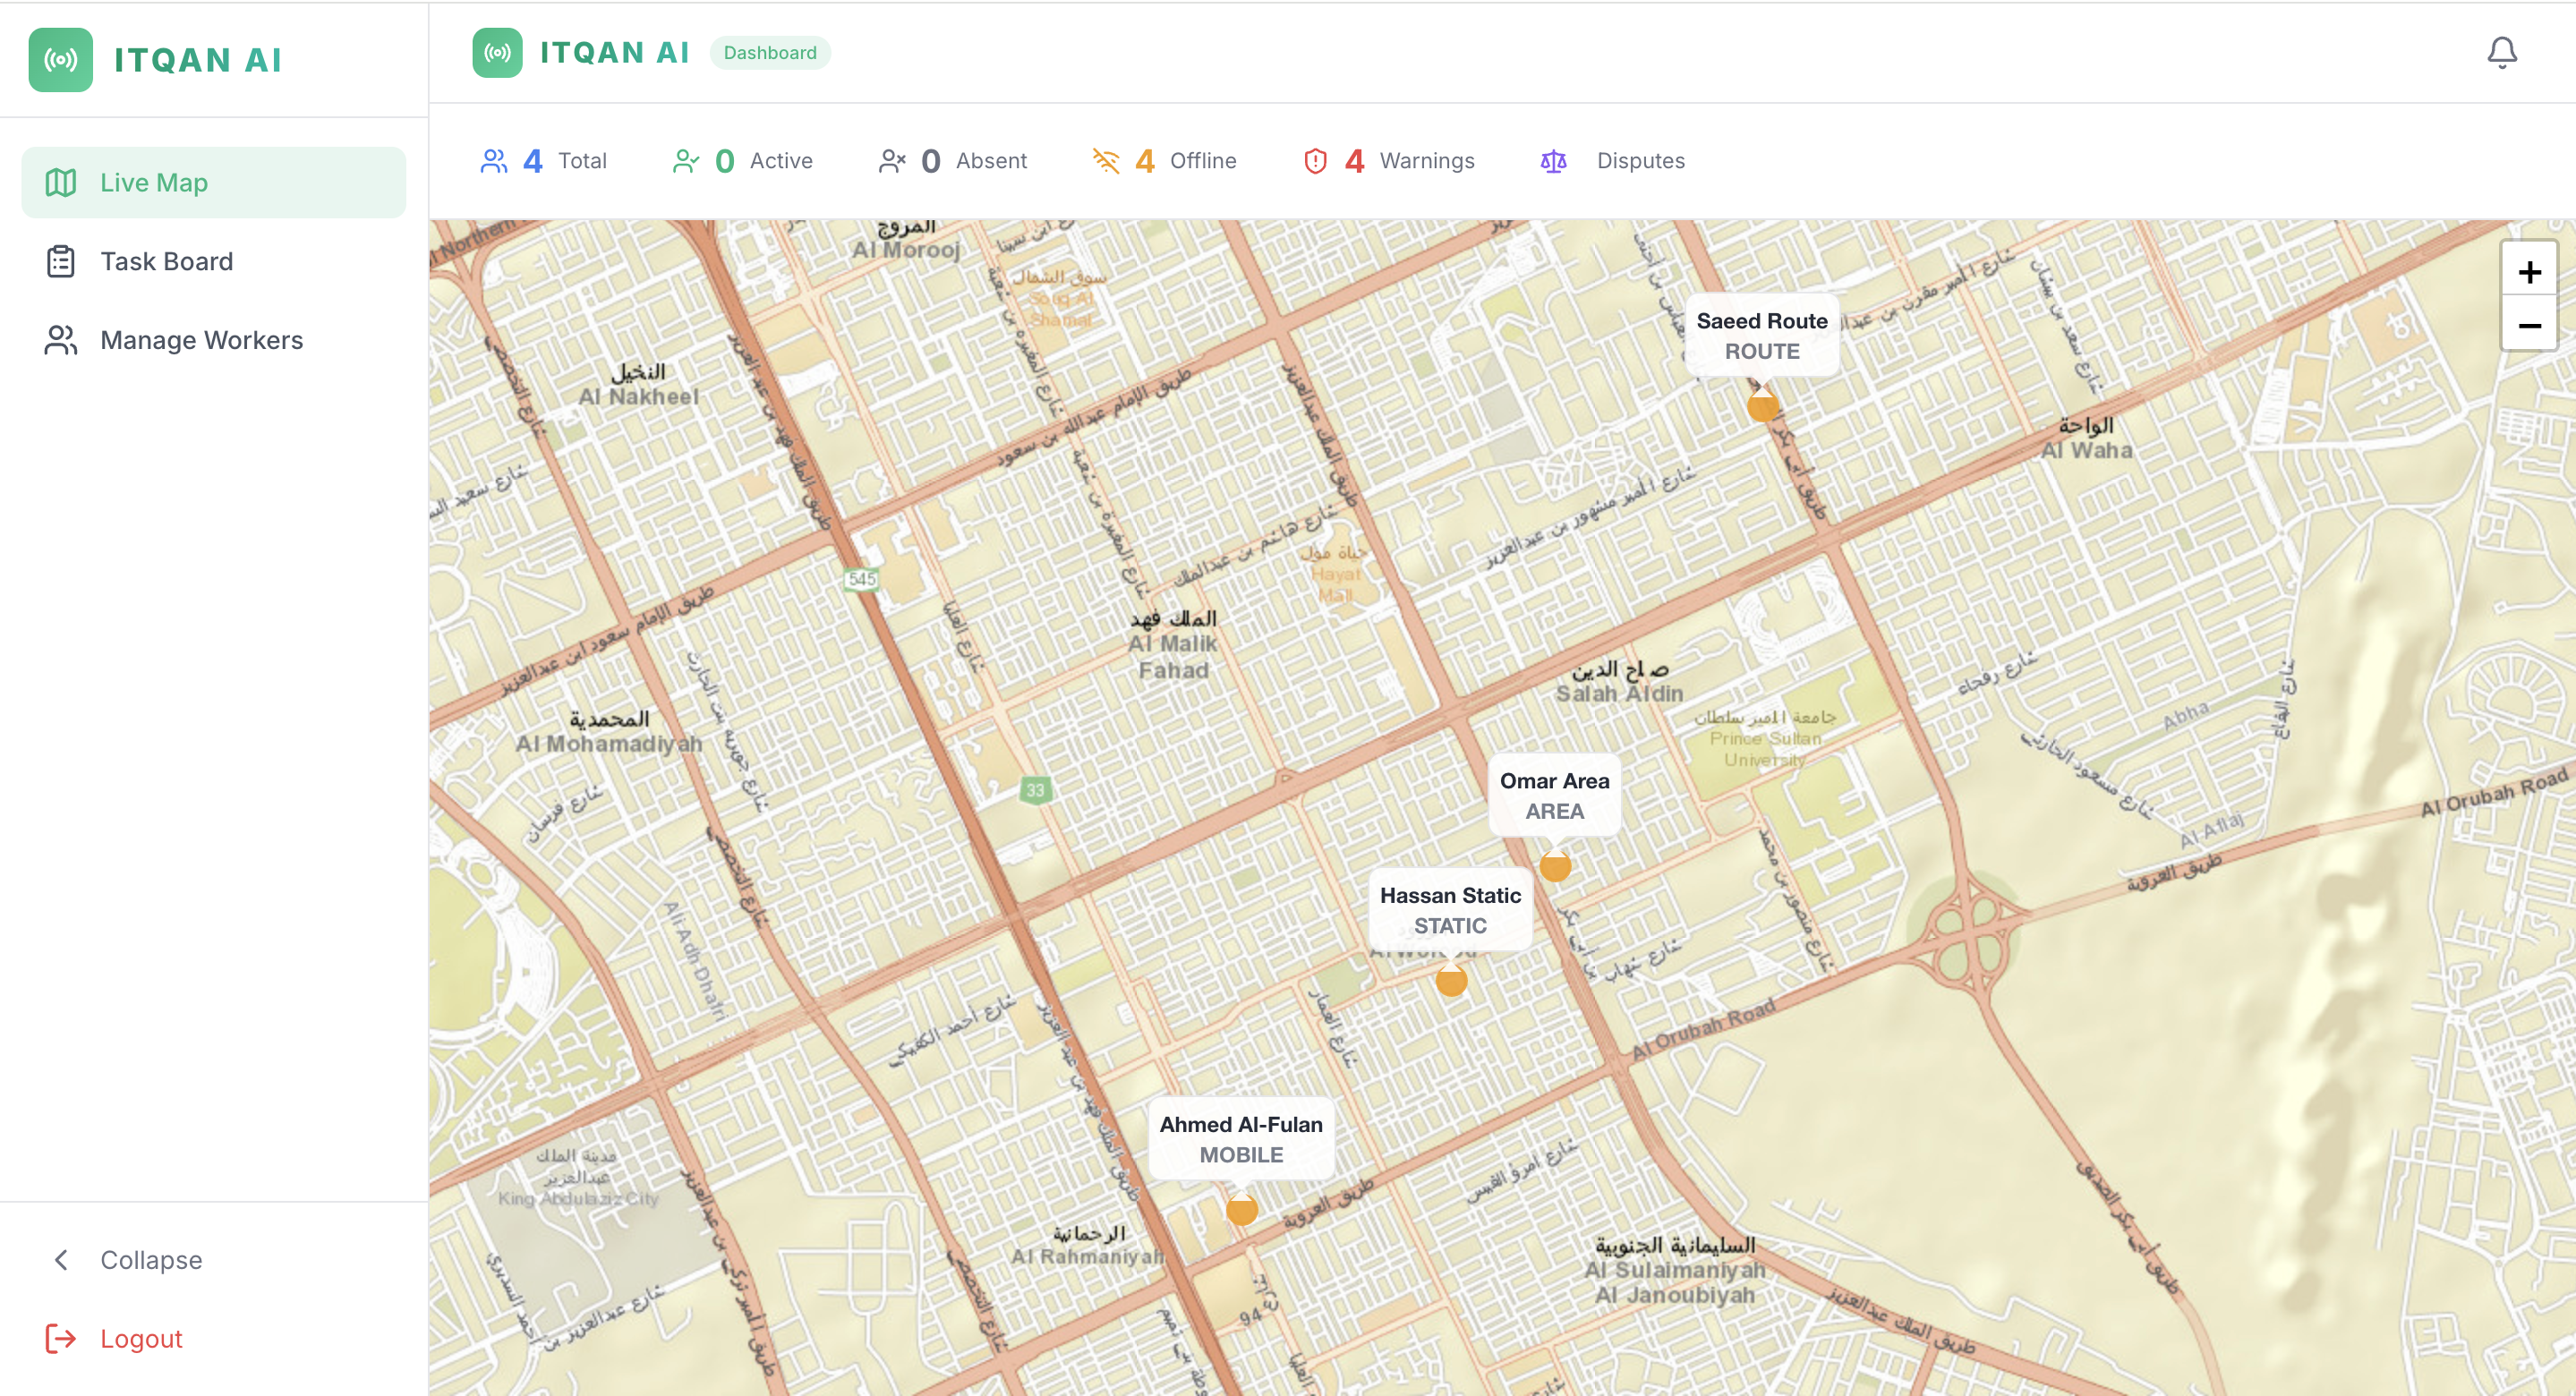Click the Warnings stat label

1427,161
